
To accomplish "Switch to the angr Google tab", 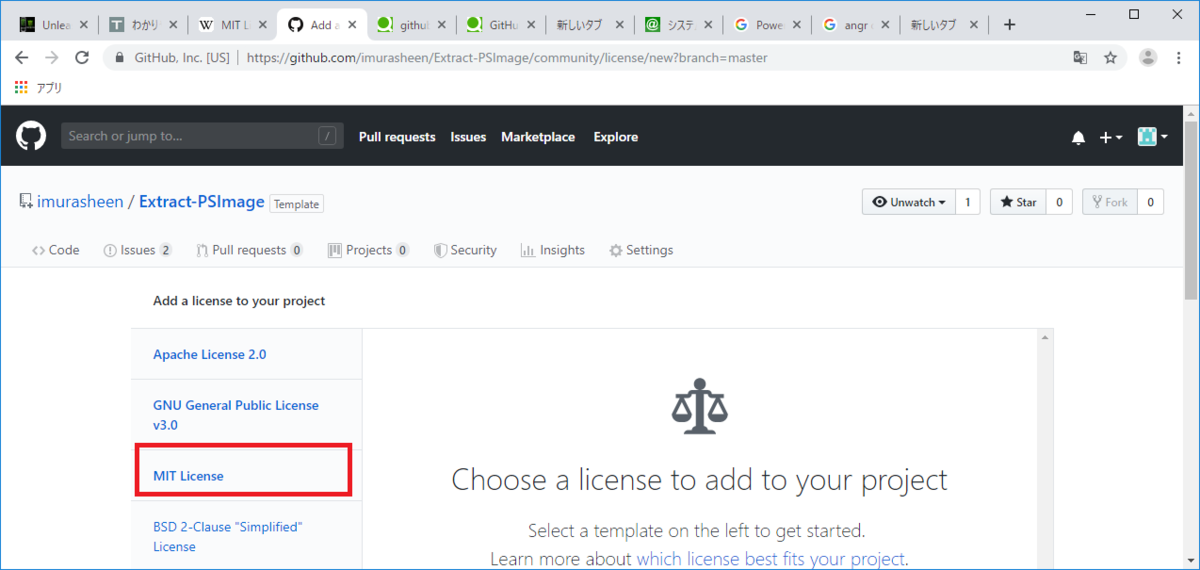I will tap(856, 24).
